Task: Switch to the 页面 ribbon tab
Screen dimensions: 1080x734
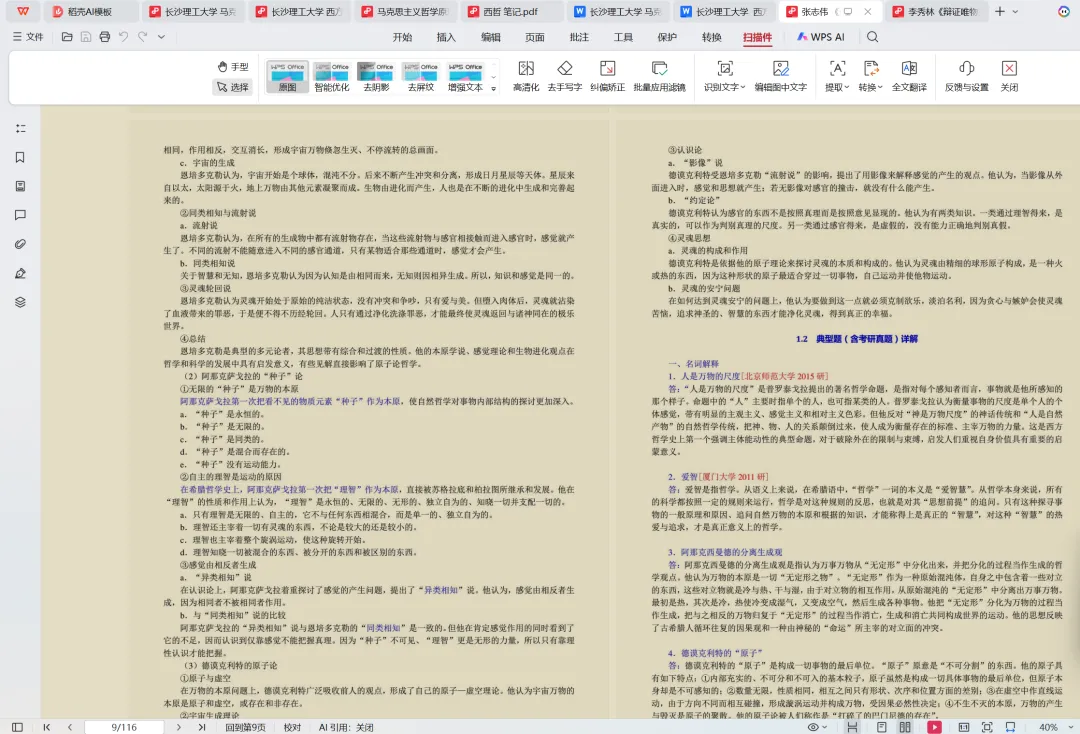Action: (x=534, y=37)
